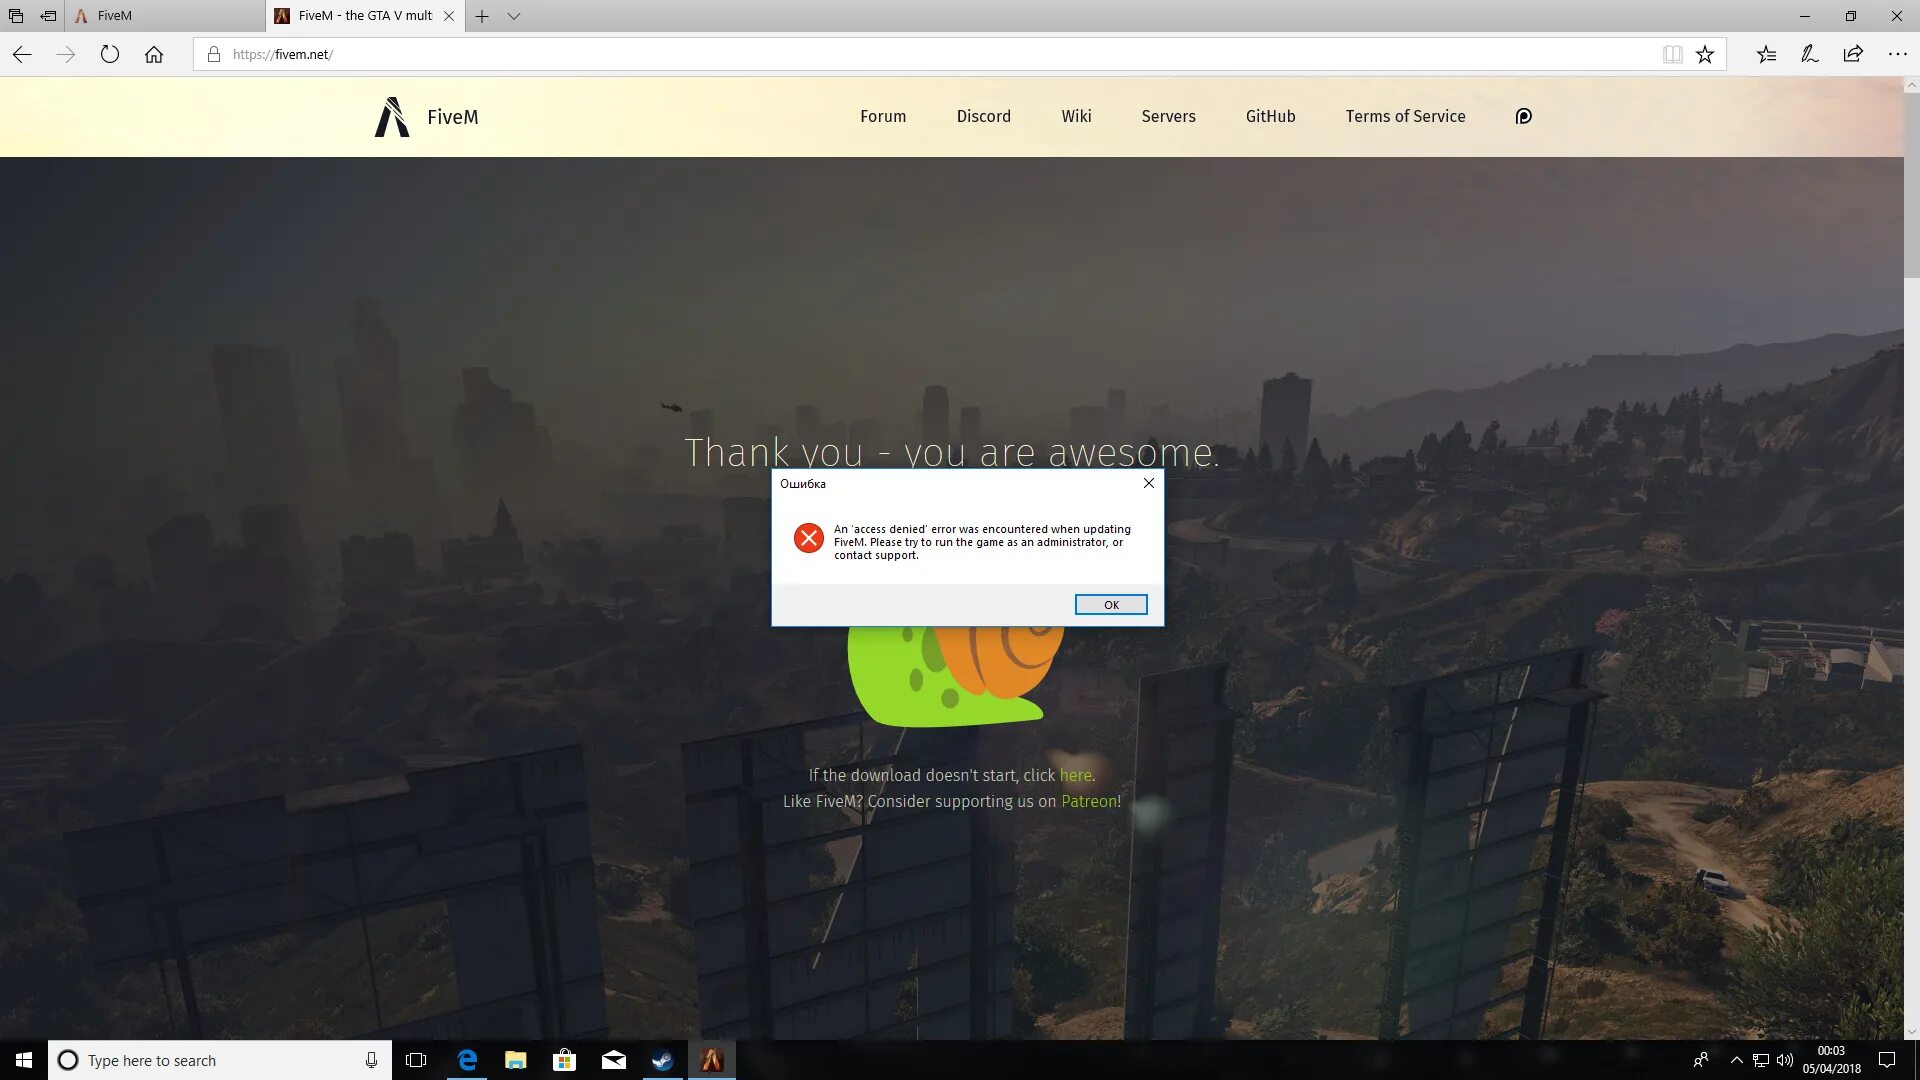Click OK to dismiss the access denied error
This screenshot has width=1920, height=1080.
coord(1110,604)
